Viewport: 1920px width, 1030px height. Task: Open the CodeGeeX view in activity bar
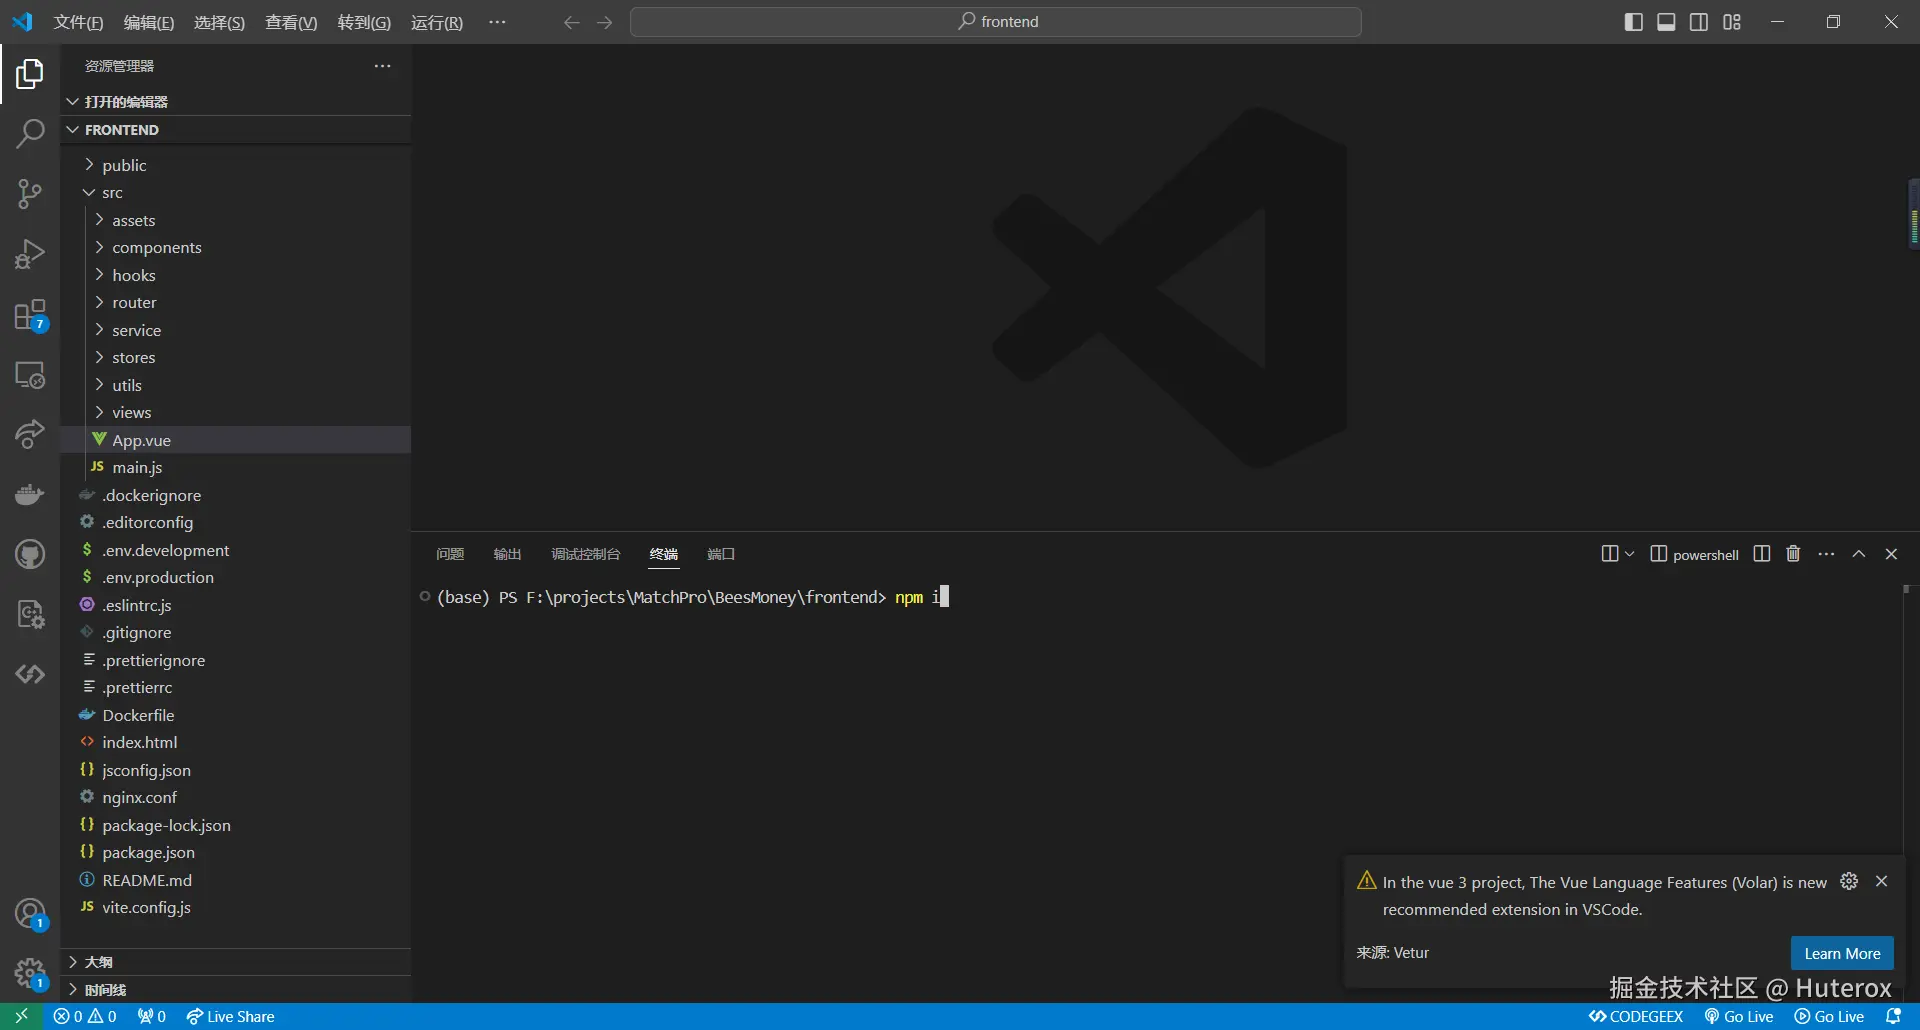[30, 674]
